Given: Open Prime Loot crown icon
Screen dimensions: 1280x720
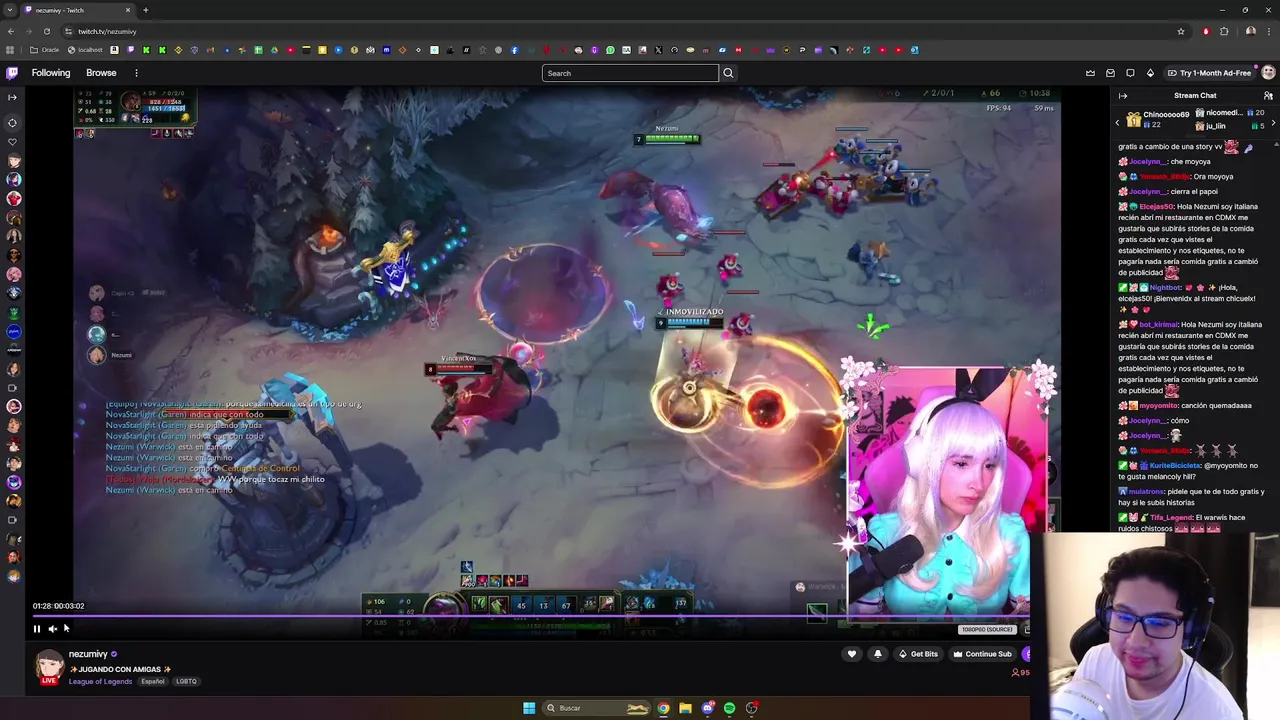Looking at the screenshot, I should (1090, 73).
